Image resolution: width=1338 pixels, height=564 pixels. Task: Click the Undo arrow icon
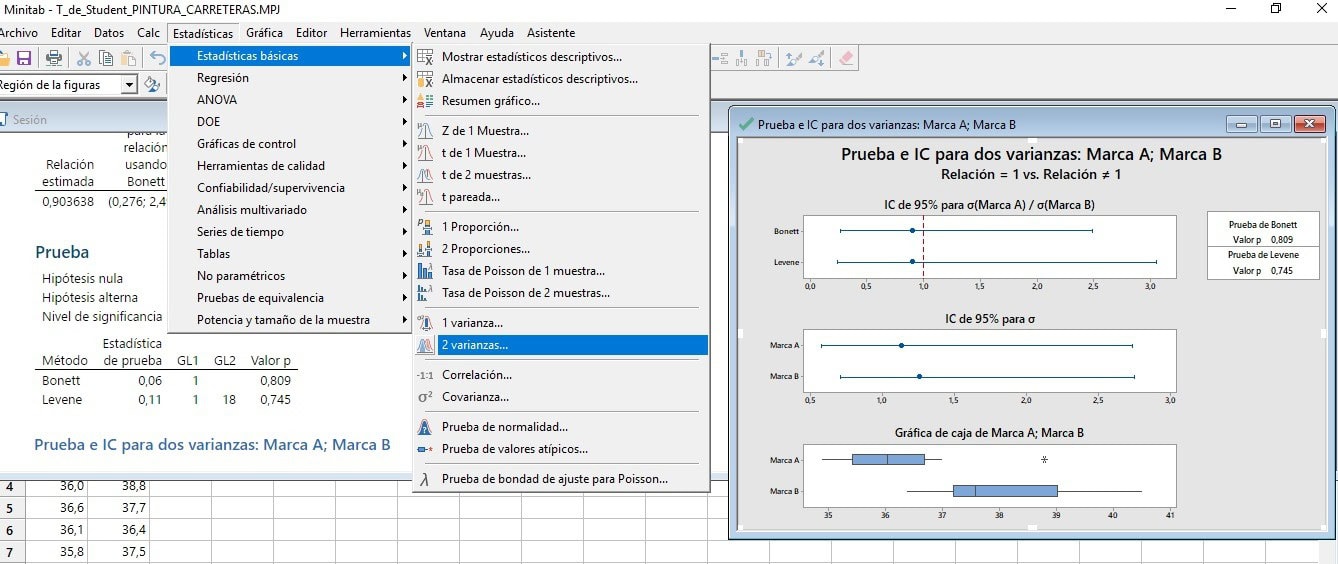point(157,58)
